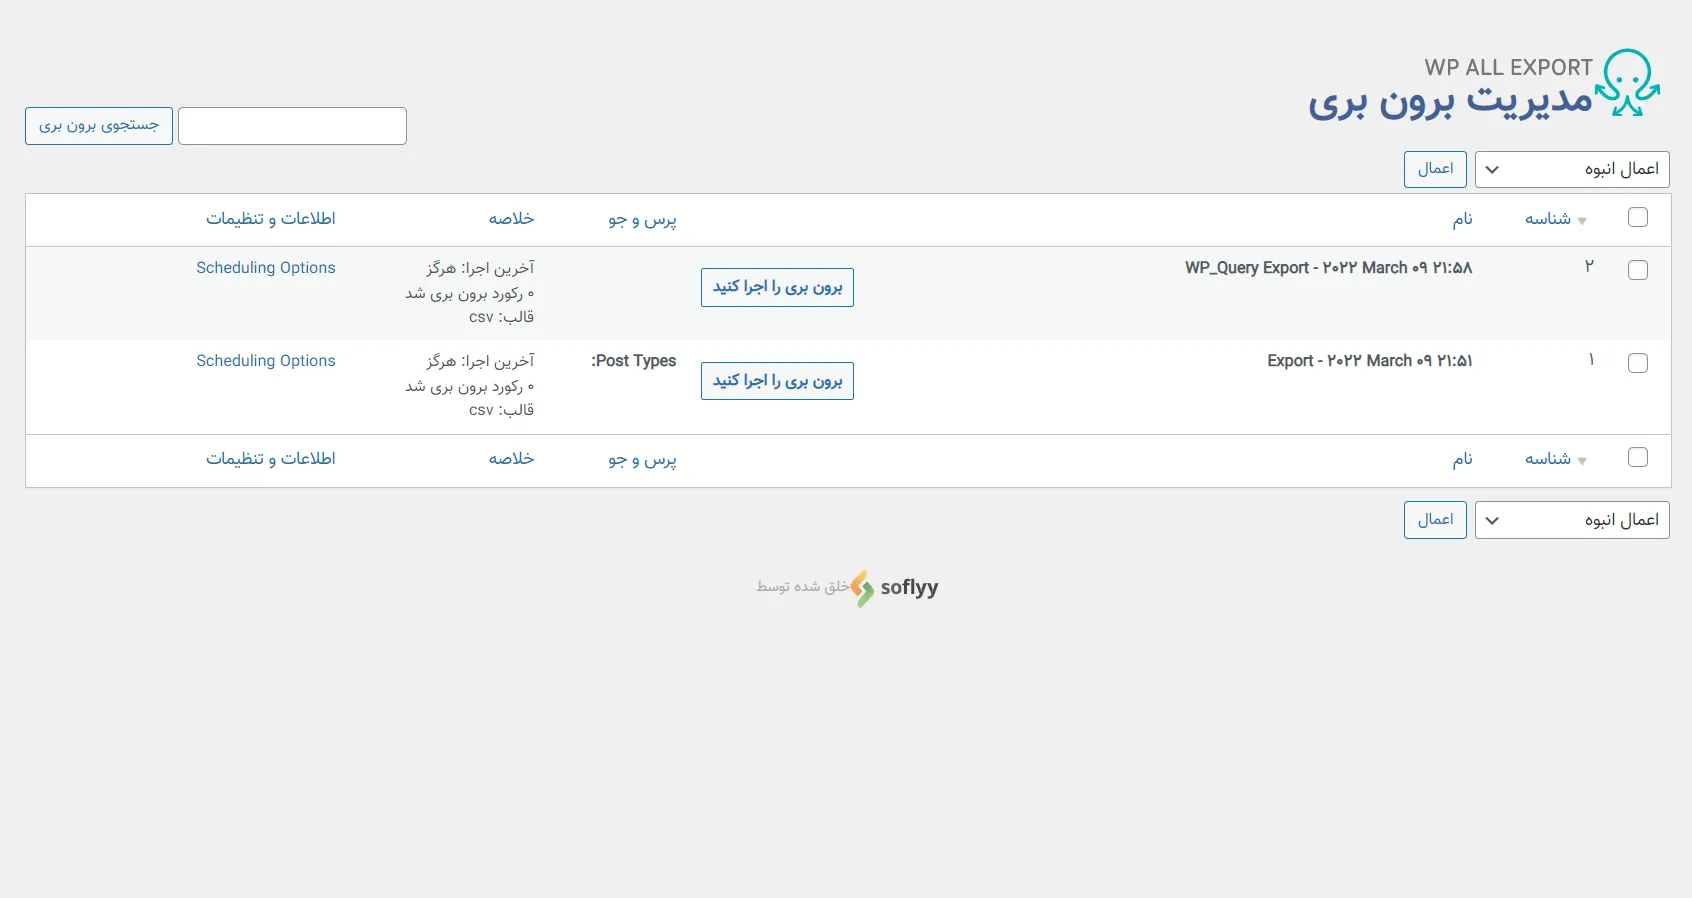Click the bottom اطلاعات و تنظیمات column header
The image size is (1692, 898).
(x=271, y=459)
